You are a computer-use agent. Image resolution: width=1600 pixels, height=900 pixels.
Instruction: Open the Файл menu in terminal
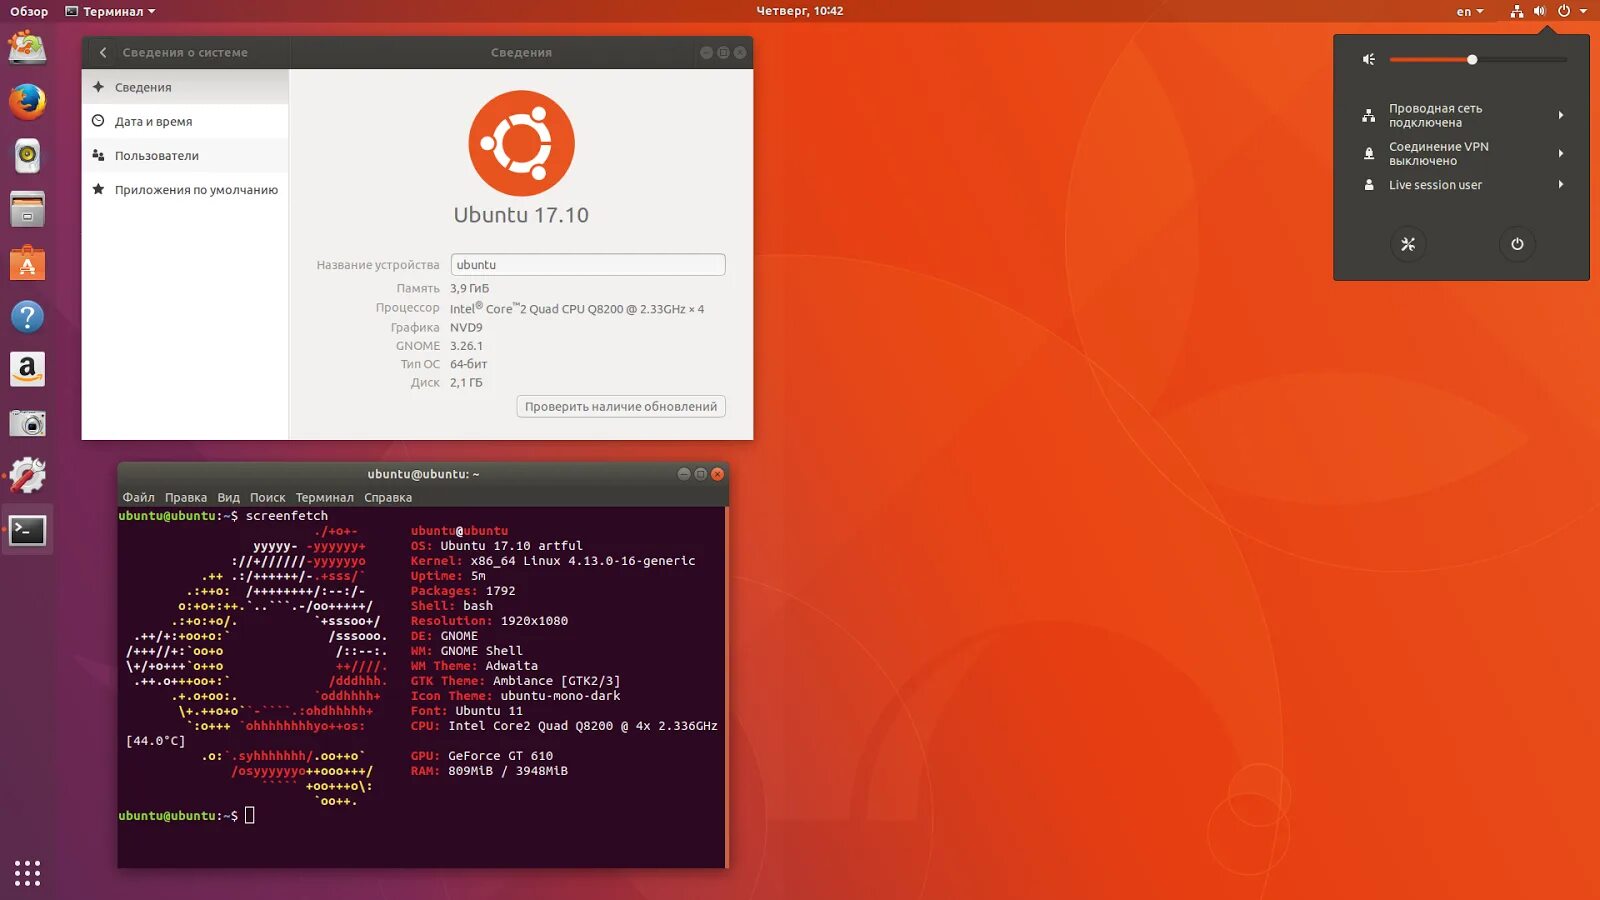(138, 497)
